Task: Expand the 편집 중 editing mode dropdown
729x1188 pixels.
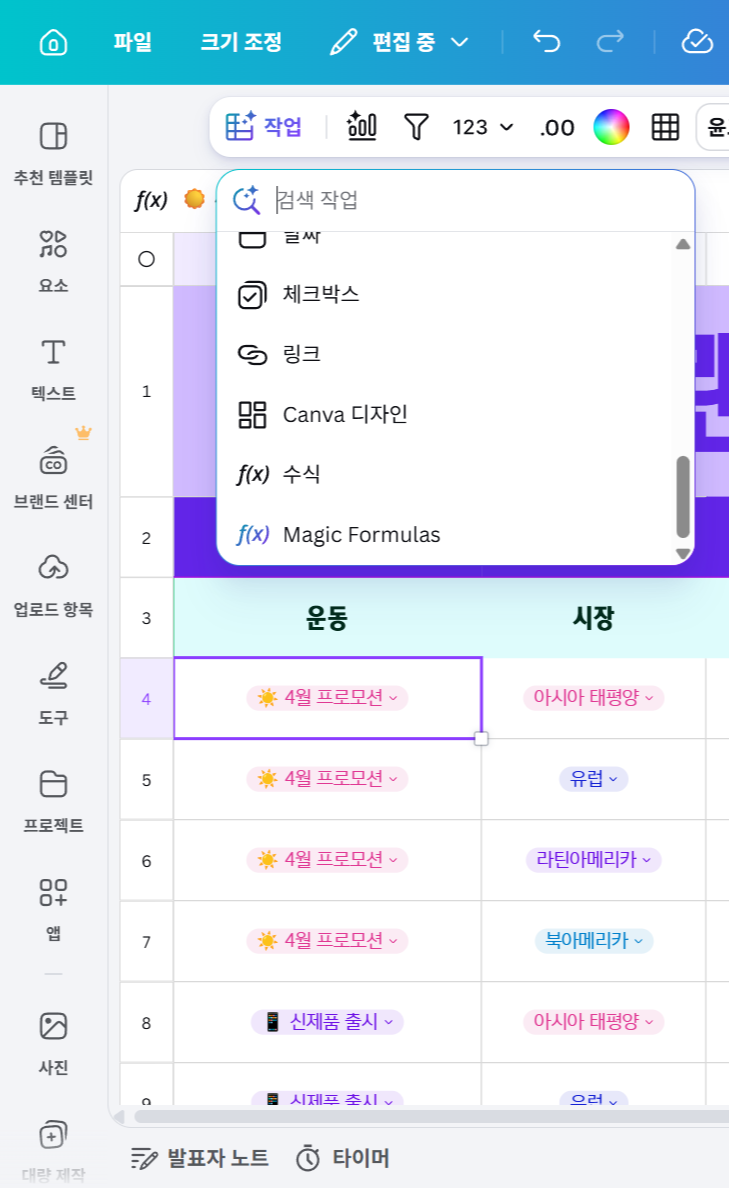Action: pyautogui.click(x=400, y=42)
